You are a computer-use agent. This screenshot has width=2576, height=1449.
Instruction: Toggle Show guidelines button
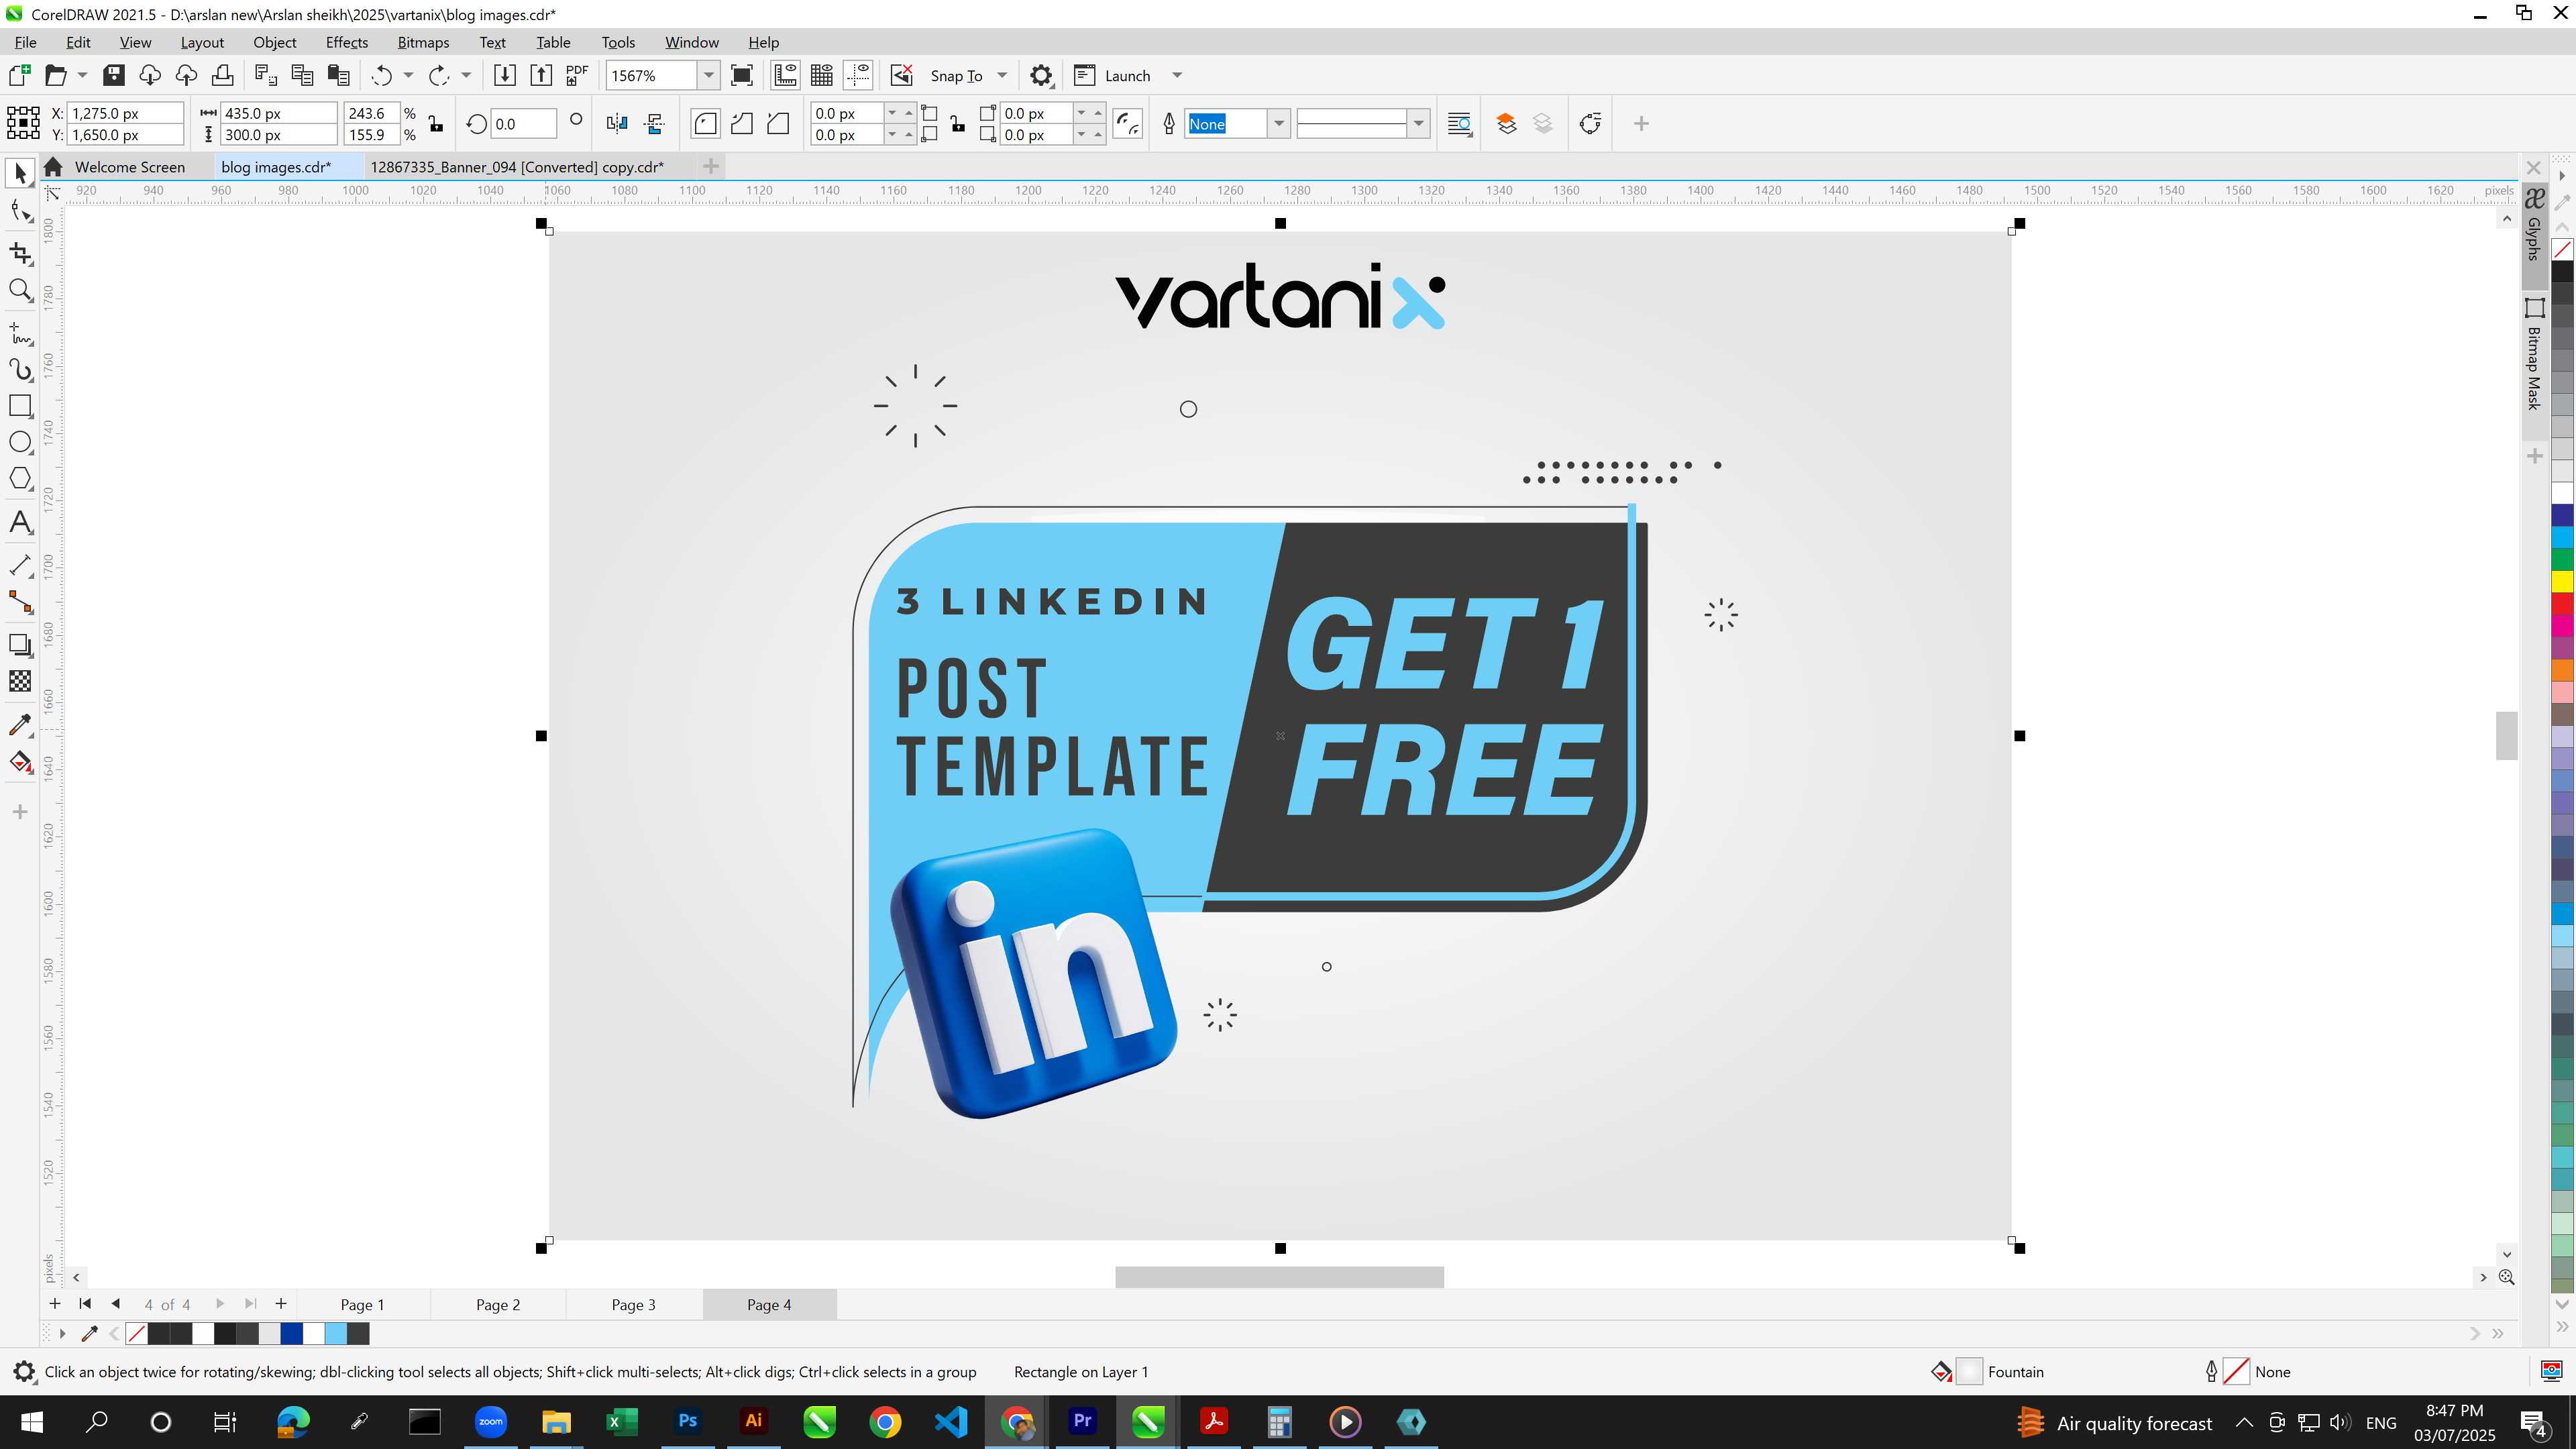click(x=858, y=75)
